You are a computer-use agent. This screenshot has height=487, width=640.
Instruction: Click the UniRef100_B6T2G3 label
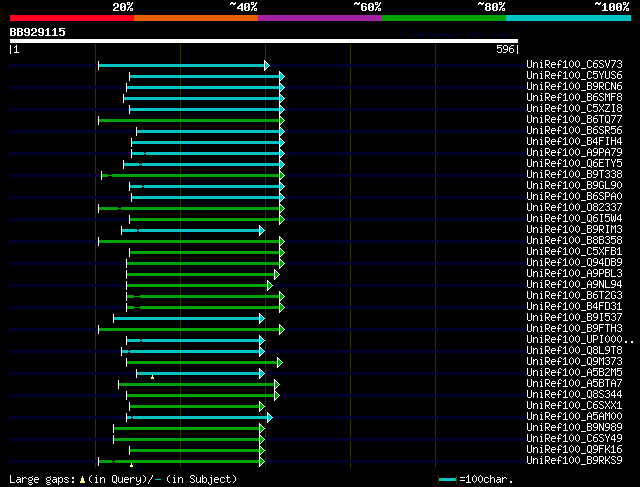click(574, 296)
